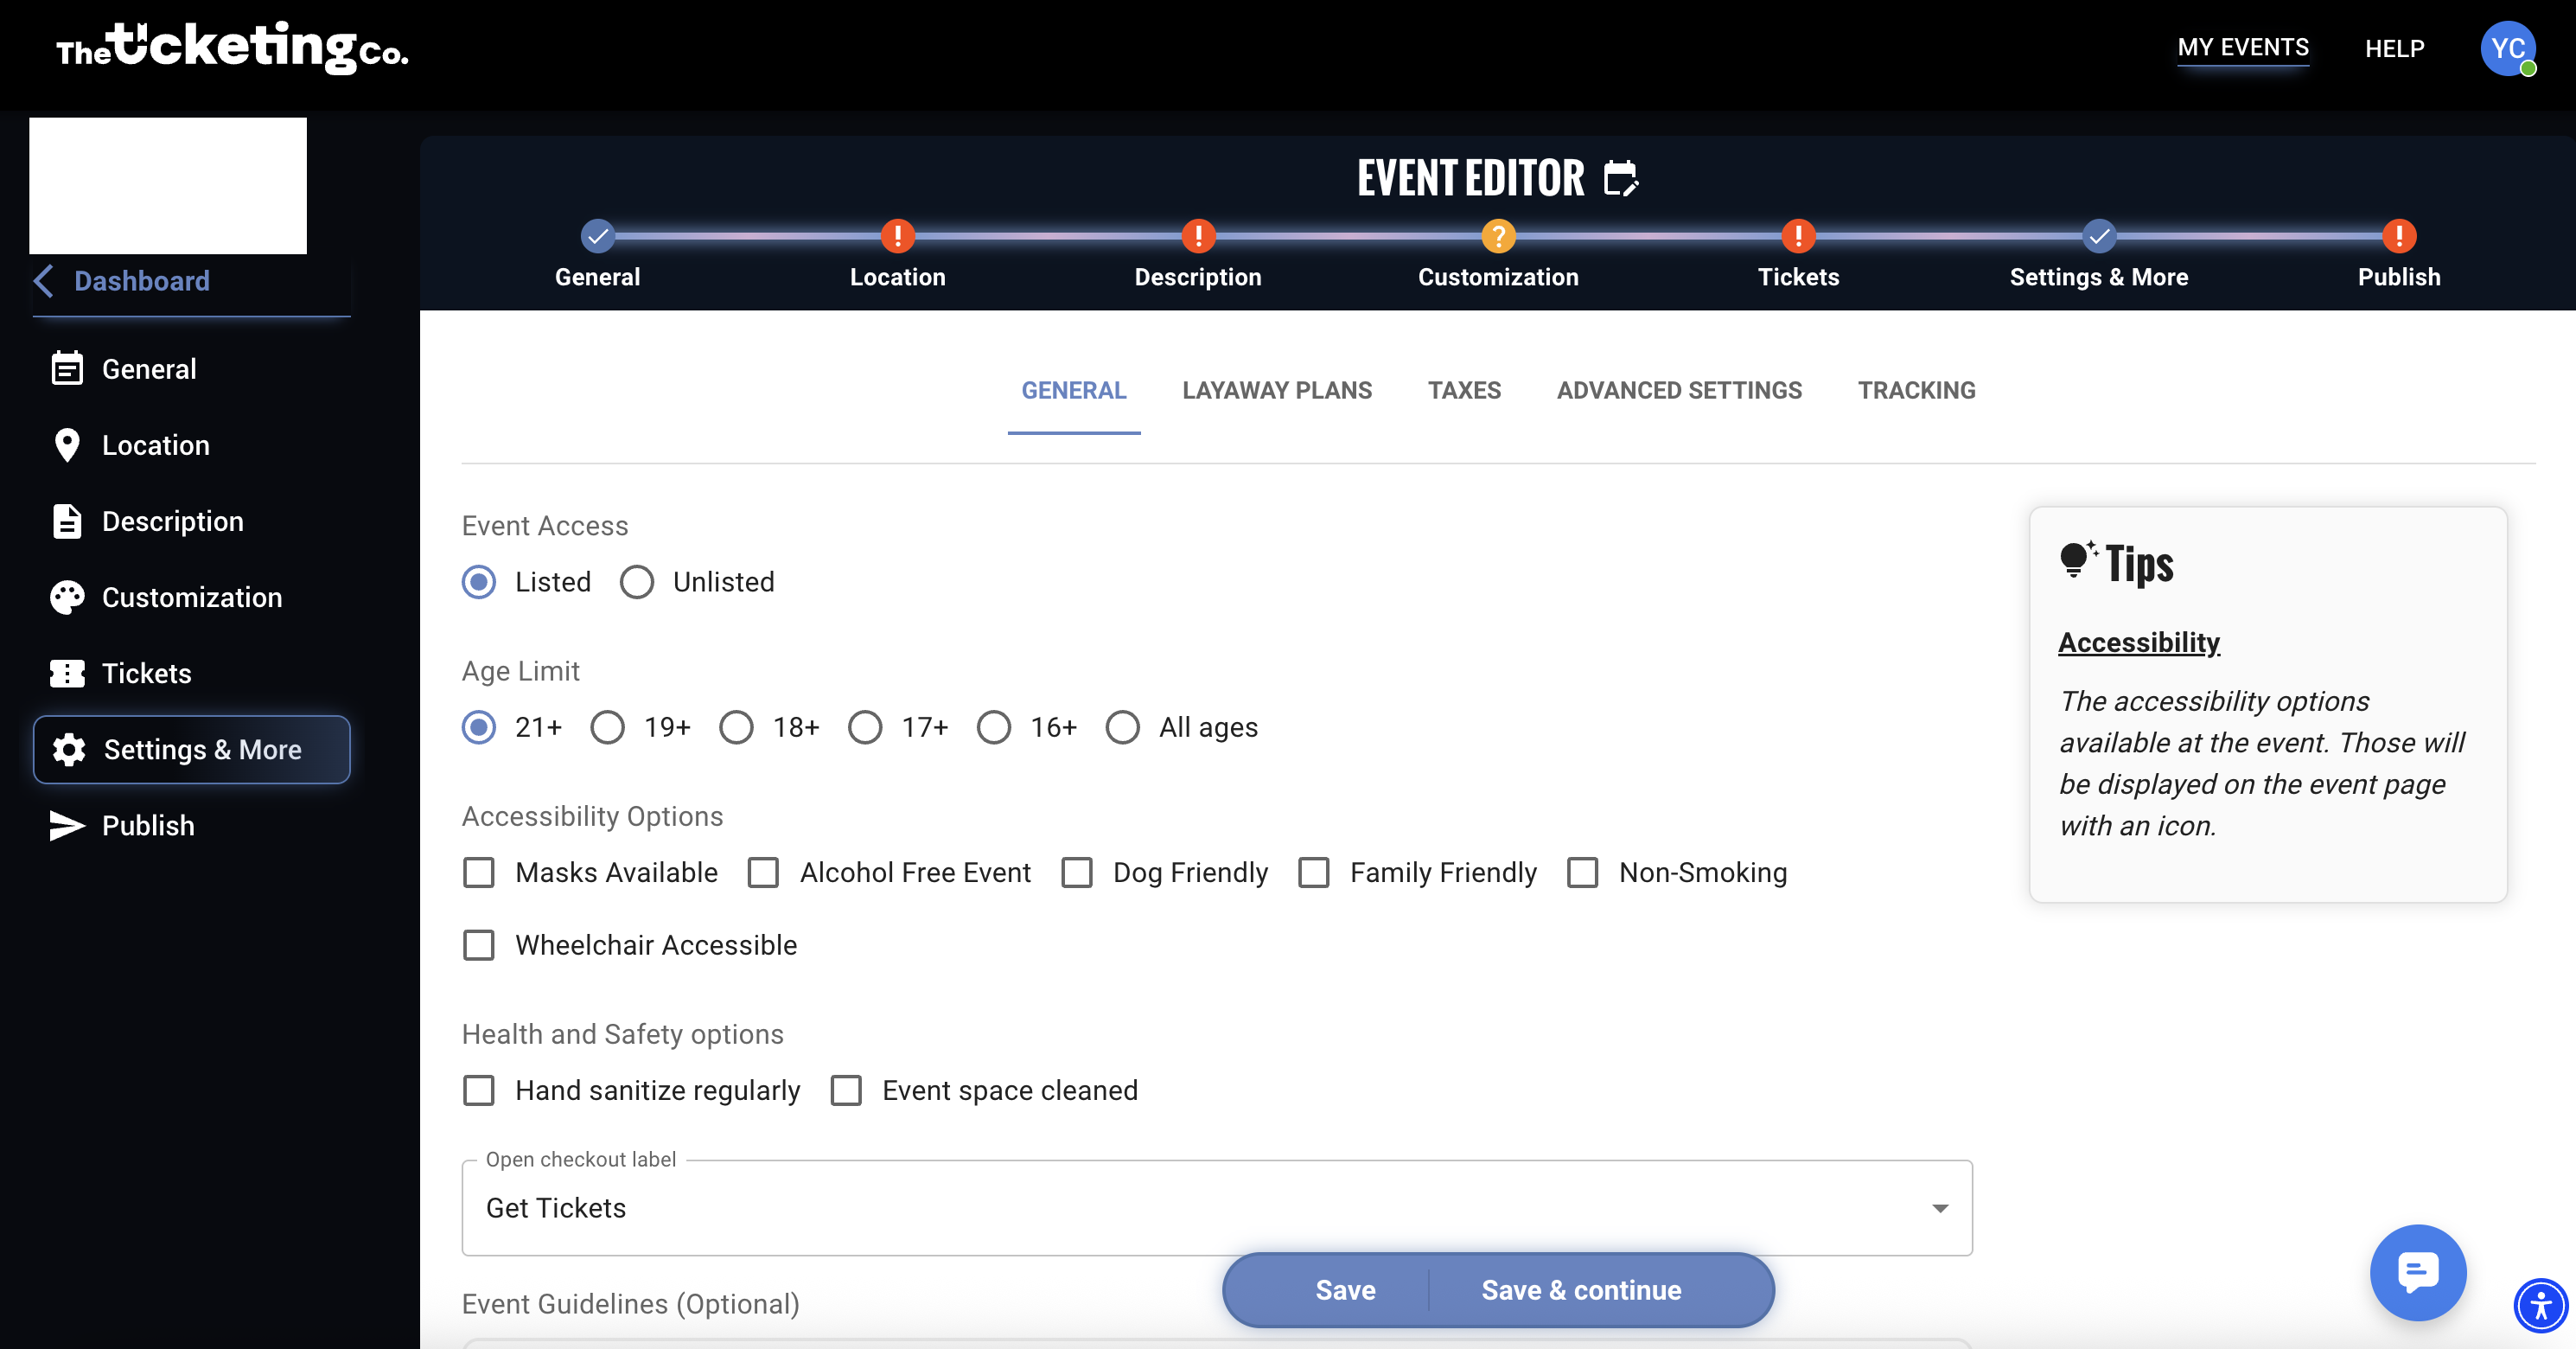
Task: Enable the Wheelchair Accessible checkbox
Action: click(x=479, y=945)
